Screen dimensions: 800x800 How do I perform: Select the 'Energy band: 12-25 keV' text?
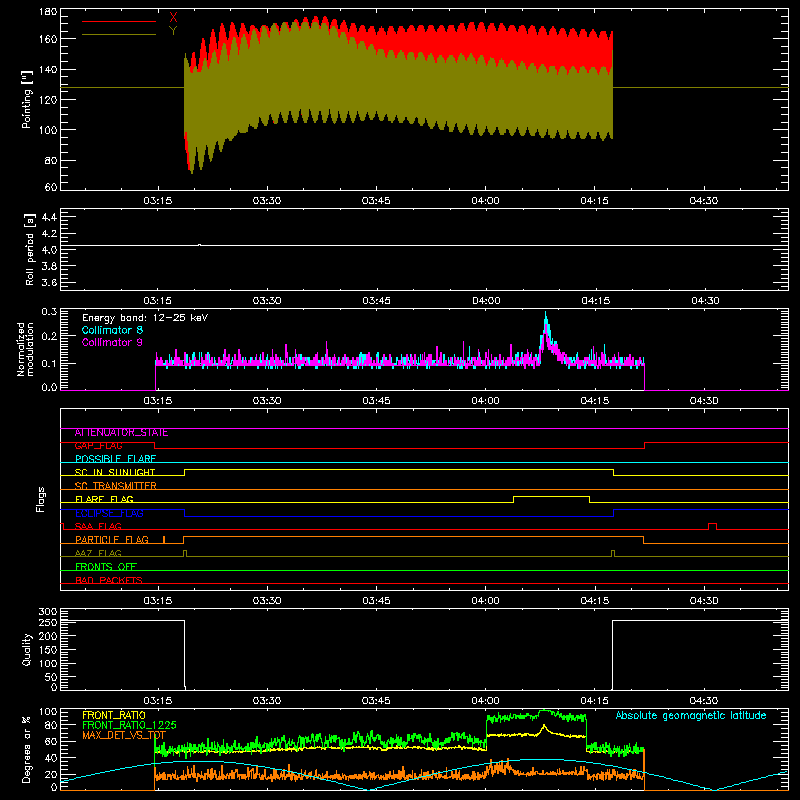point(145,318)
